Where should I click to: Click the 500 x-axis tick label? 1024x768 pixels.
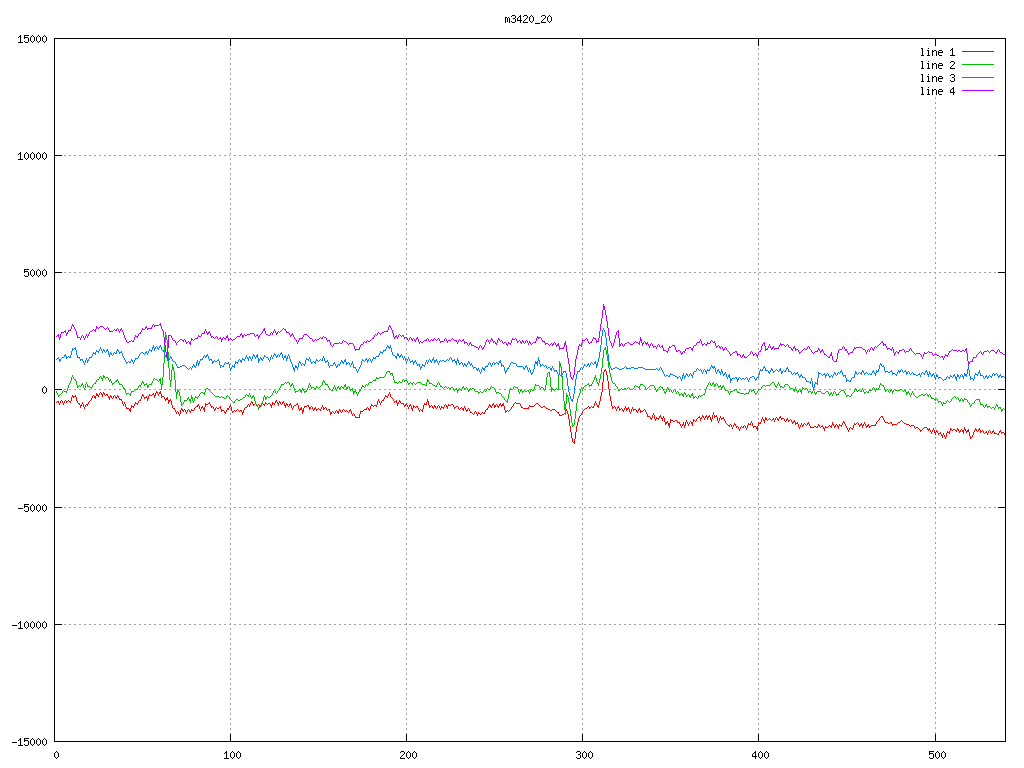pos(934,756)
